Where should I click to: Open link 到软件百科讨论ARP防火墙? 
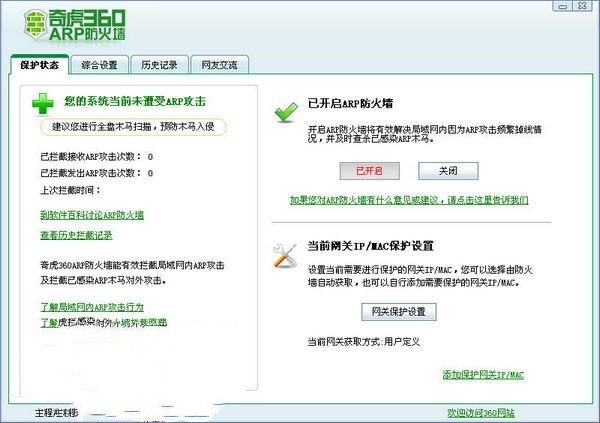92,215
